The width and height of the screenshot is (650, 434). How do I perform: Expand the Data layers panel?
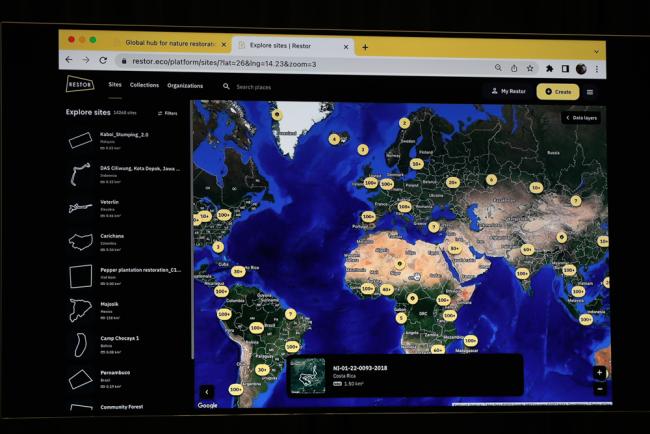click(x=581, y=118)
